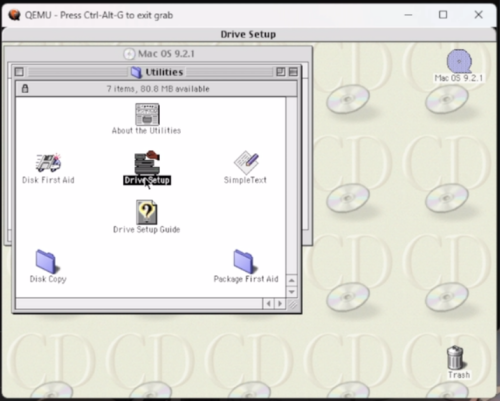Viewport: 500px width, 401px height.
Task: Open the Disk Copy folder icon
Action: [48, 261]
